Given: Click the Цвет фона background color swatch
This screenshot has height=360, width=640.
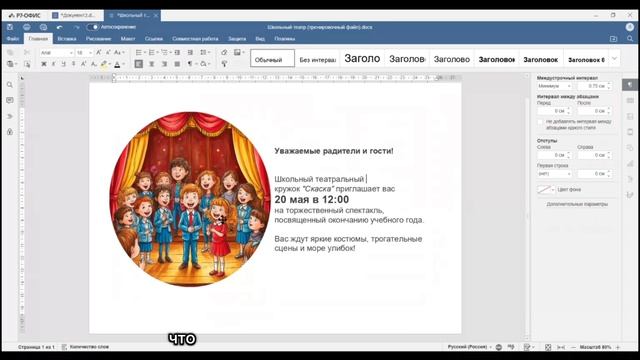Looking at the screenshot, I should point(546,189).
